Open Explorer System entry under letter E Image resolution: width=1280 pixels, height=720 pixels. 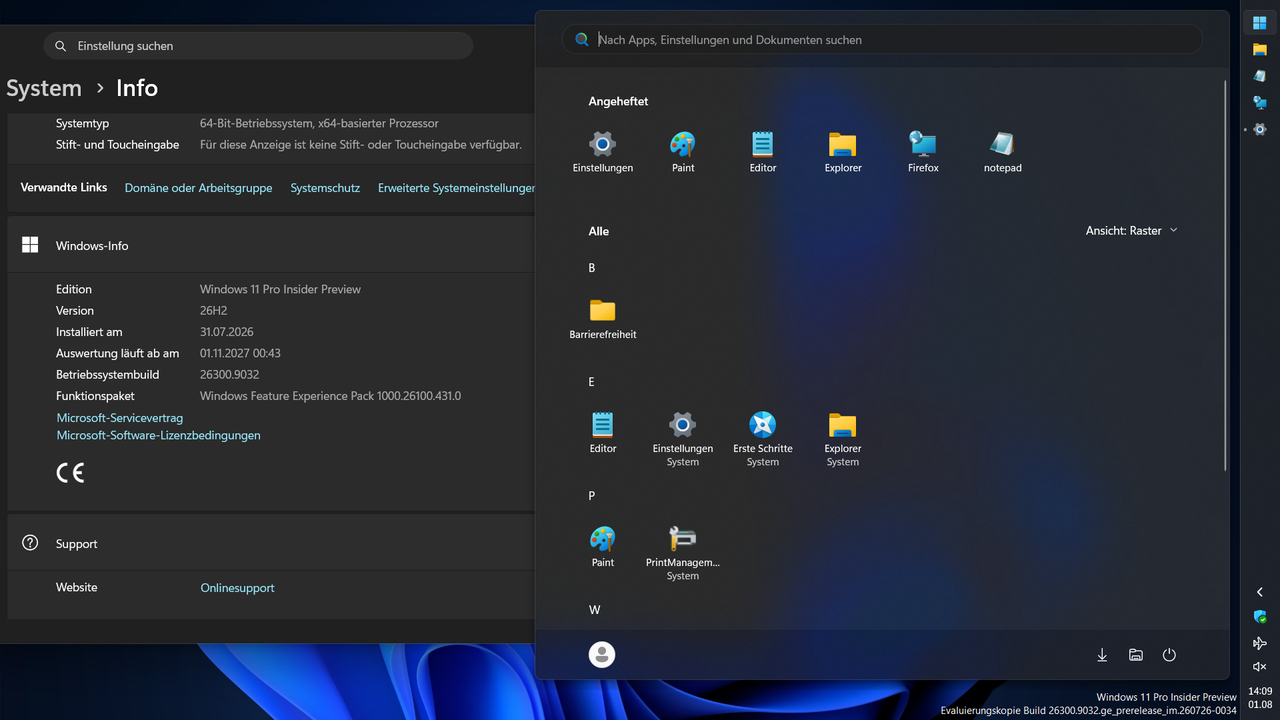[x=843, y=440]
